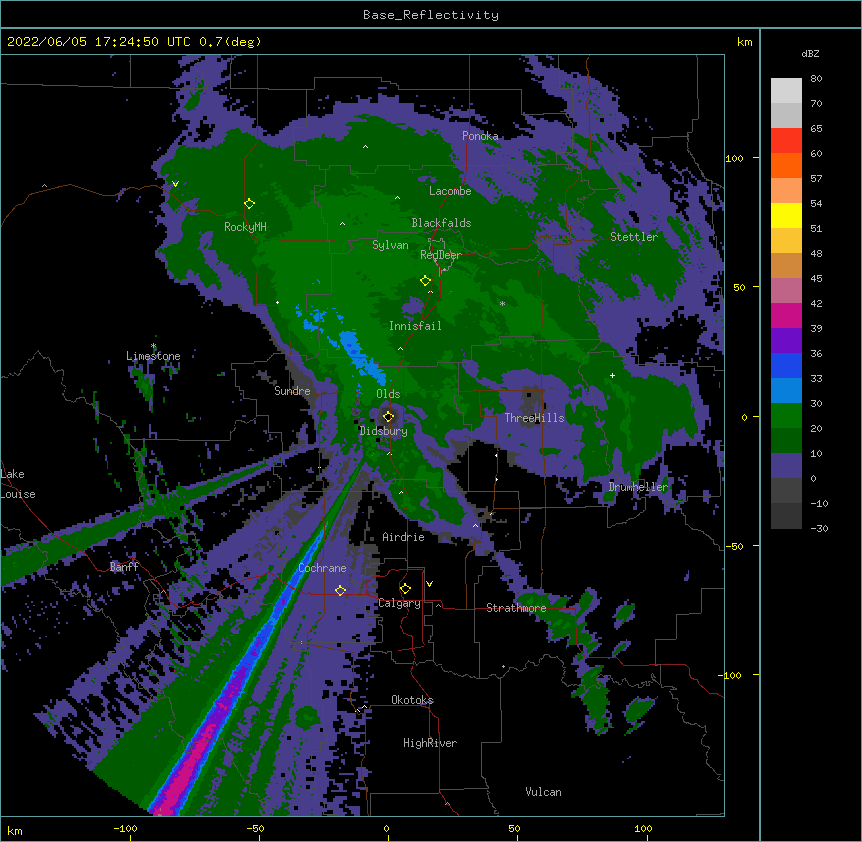Click the Didsbury town label
Screen dimensions: 862x842
point(384,431)
